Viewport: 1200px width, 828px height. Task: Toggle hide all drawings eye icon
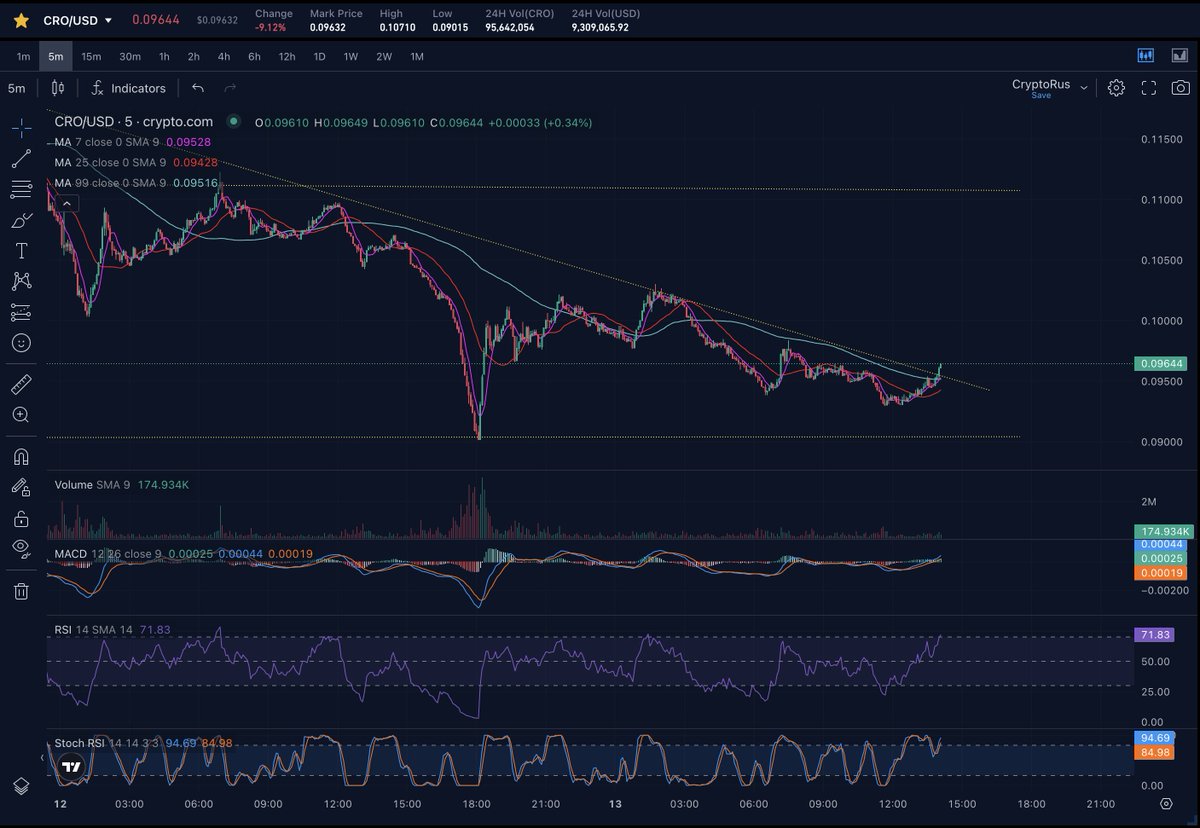click(21, 547)
